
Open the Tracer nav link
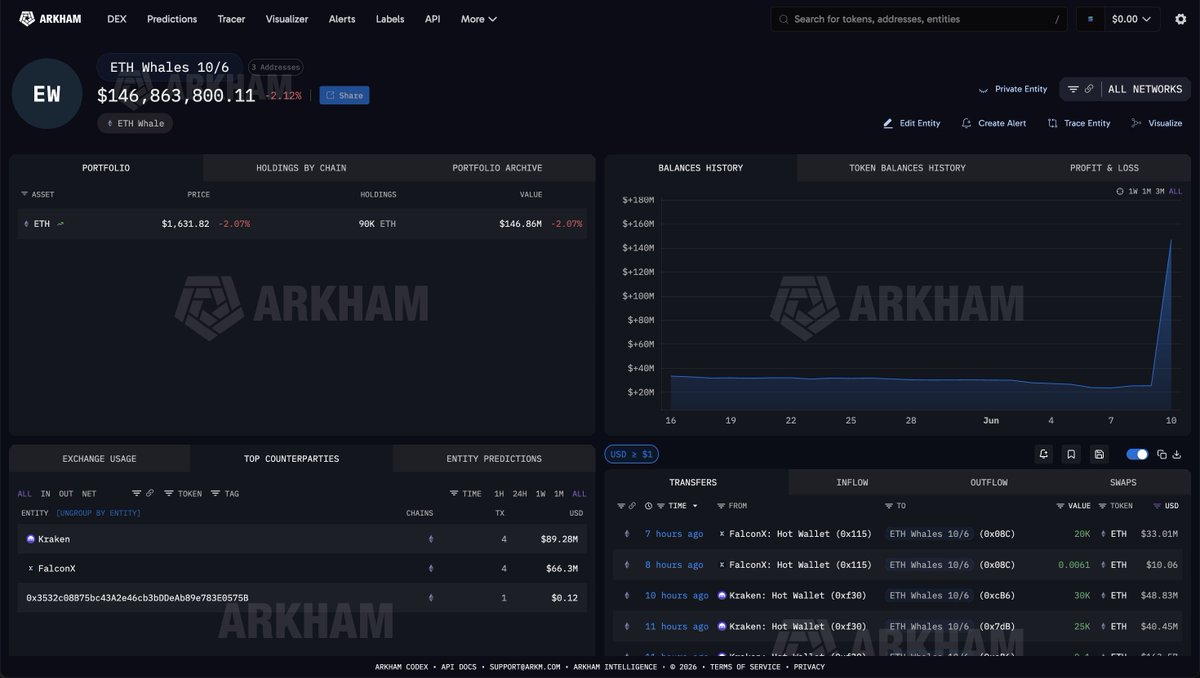pyautogui.click(x=231, y=19)
